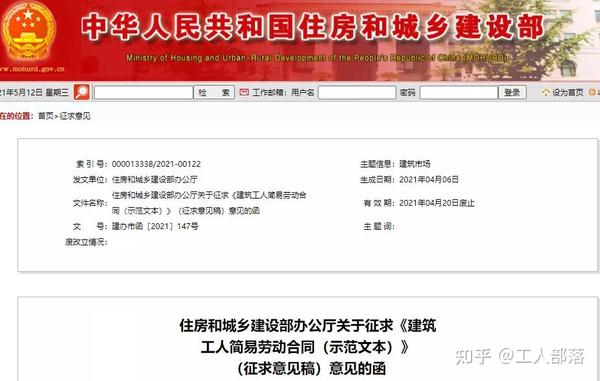Image resolution: width=600 pixels, height=381 pixels.
Task: Click subject info 建筑市场
Action: pyautogui.click(x=415, y=164)
